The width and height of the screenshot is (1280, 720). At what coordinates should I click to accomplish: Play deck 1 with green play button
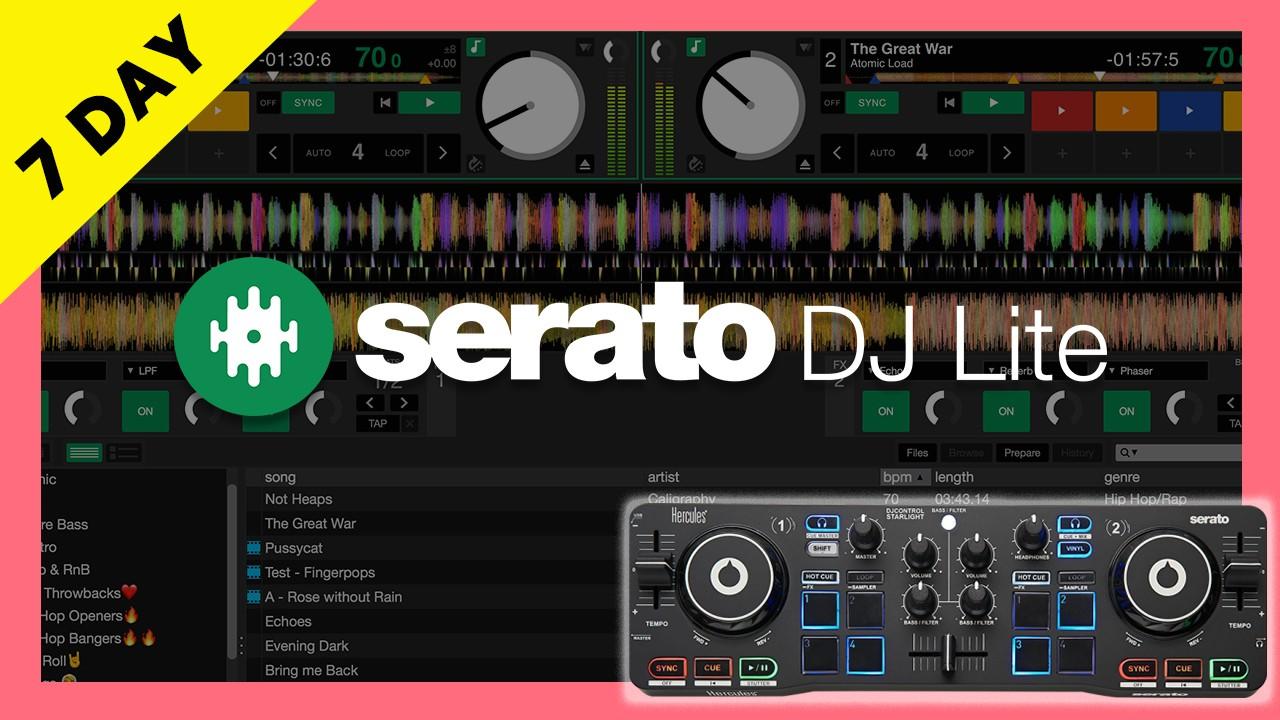click(430, 102)
